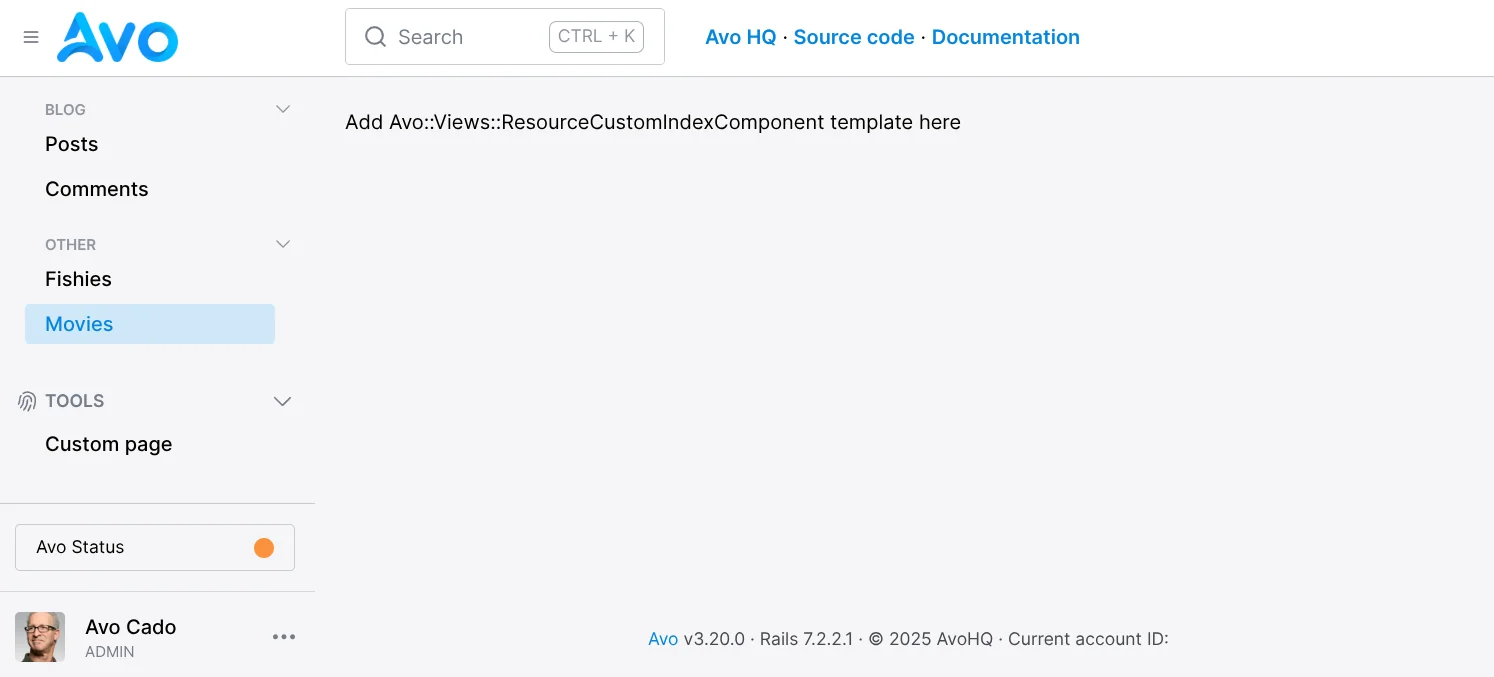The height and width of the screenshot is (677, 1494).
Task: Open the Documentation link
Action: (1006, 37)
